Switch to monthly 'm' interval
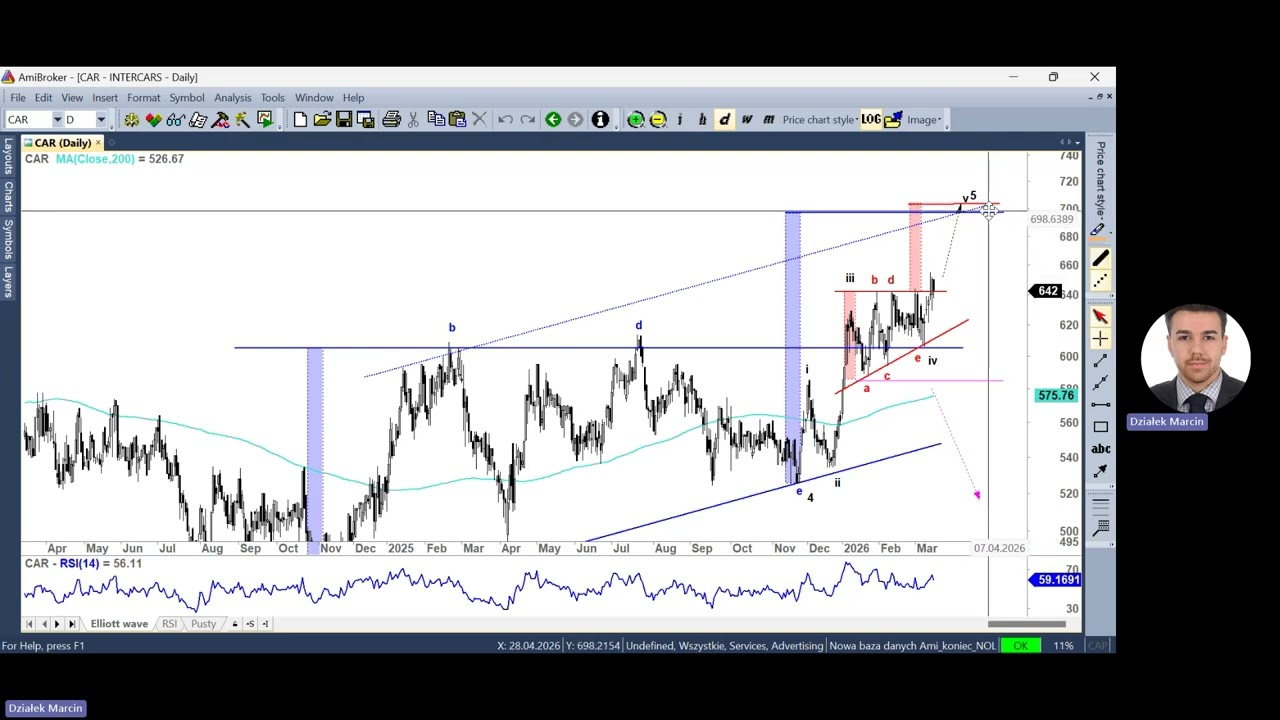1280x720 pixels. [768, 120]
